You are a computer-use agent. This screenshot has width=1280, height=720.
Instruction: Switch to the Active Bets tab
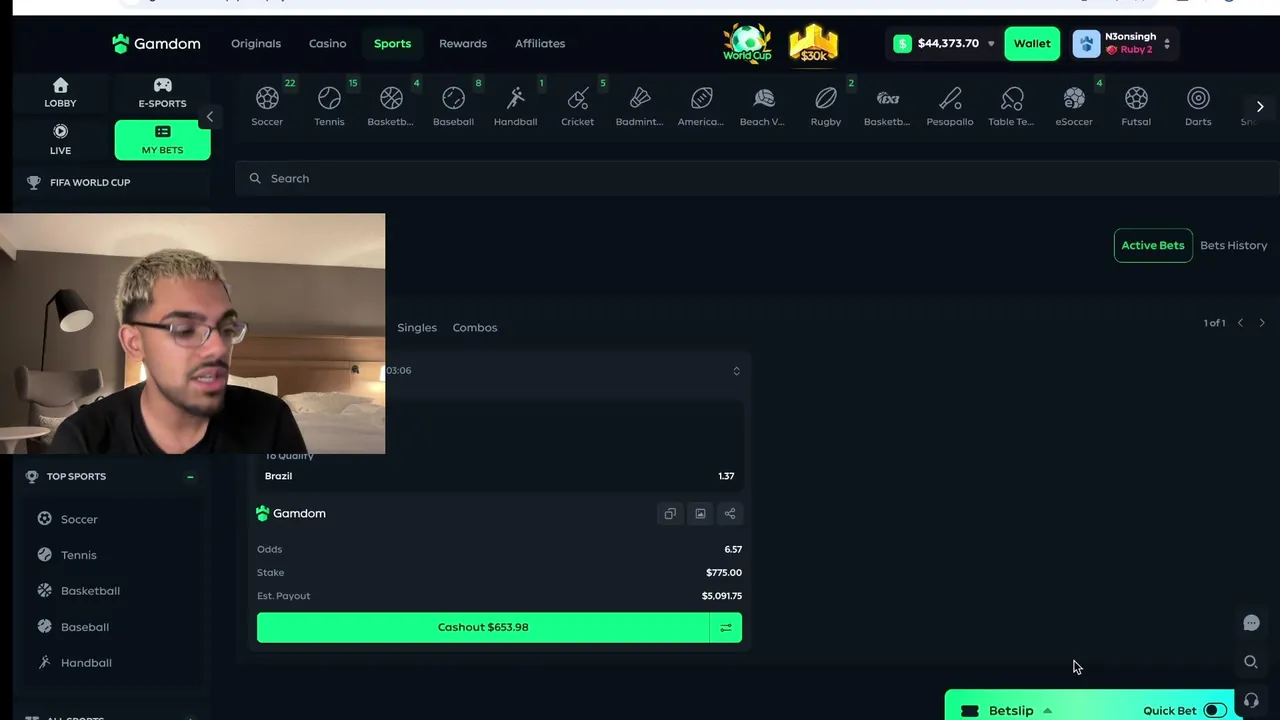point(1153,246)
